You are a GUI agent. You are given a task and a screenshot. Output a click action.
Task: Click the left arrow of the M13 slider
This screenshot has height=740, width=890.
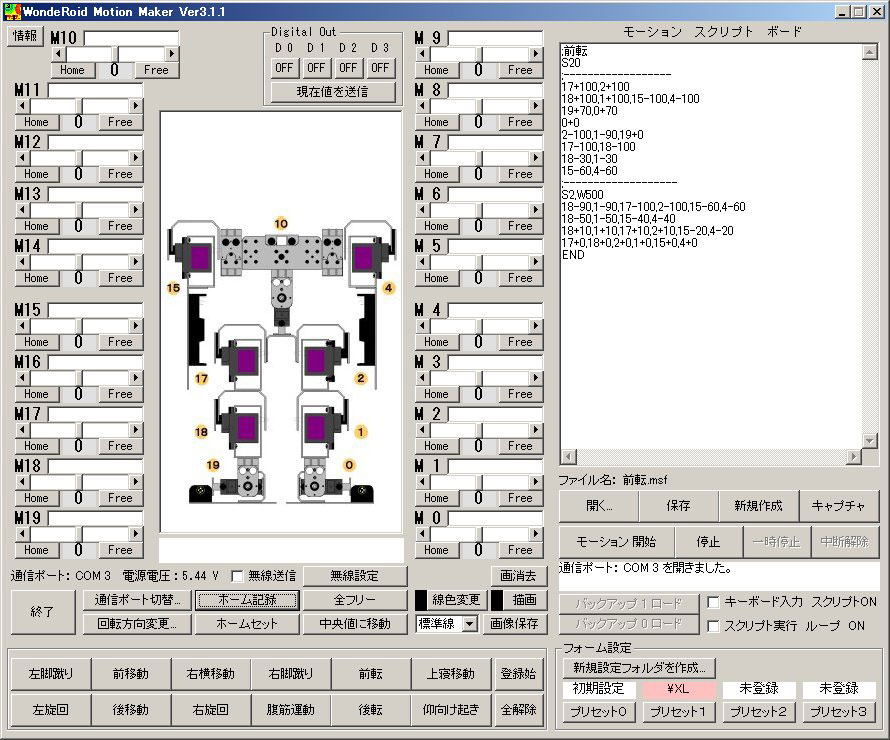22,209
